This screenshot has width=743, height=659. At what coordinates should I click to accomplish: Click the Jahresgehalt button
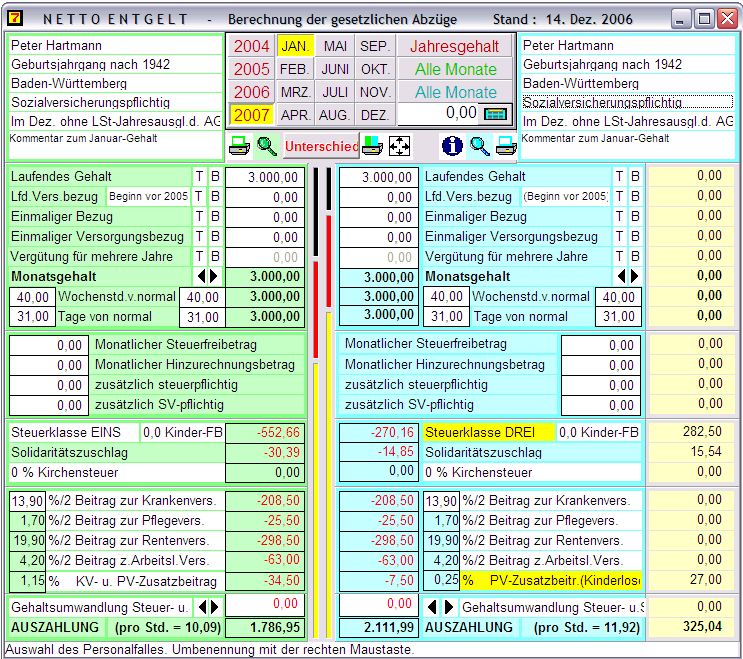(456, 46)
